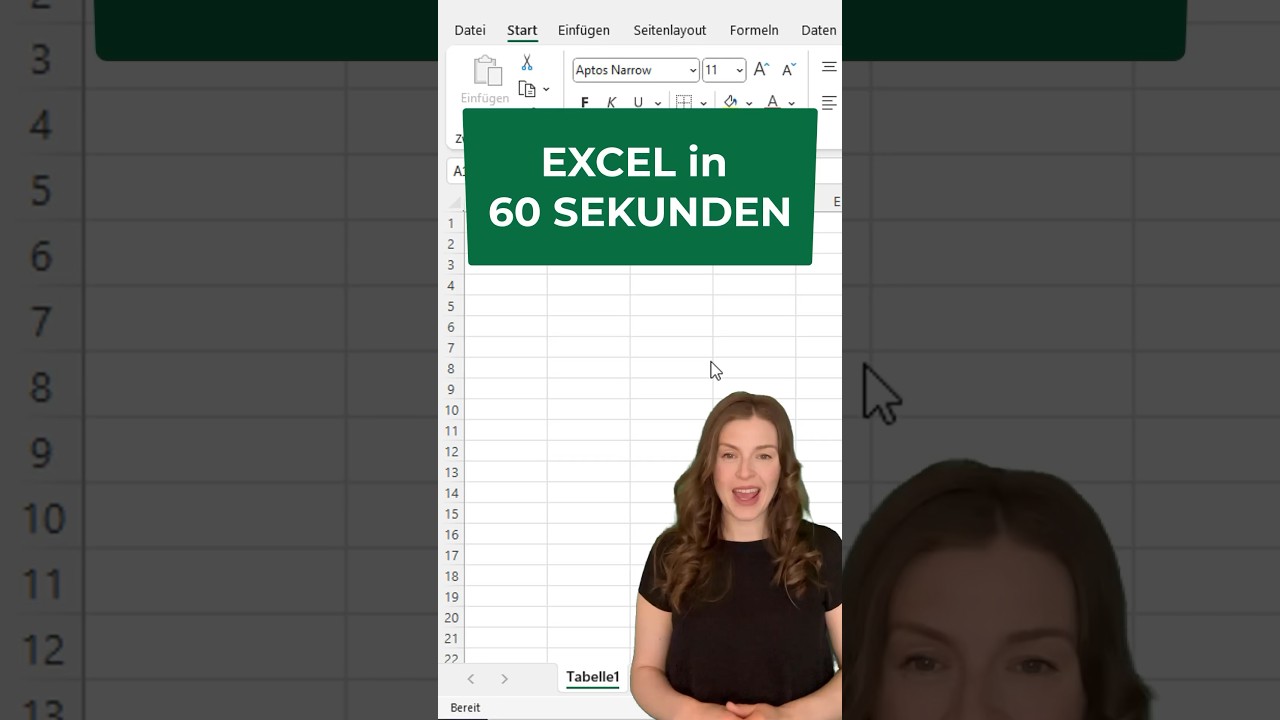
Task: Select cell C5 in the worksheet
Action: coord(672,306)
